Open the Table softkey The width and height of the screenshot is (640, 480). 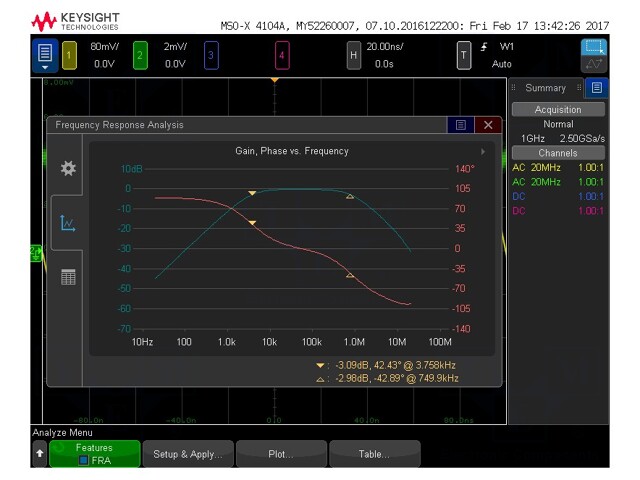point(374,453)
